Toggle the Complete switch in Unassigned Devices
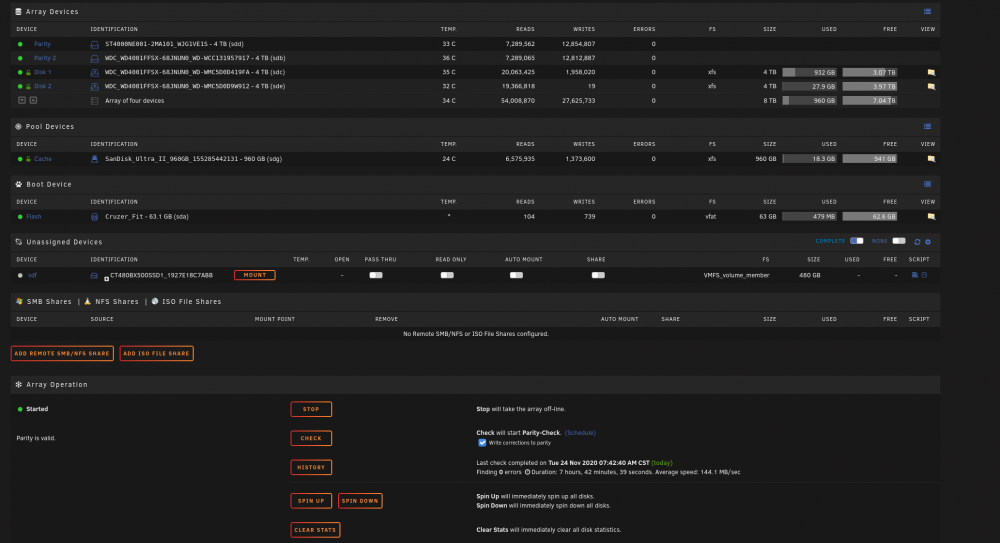Image resolution: width=1000 pixels, height=543 pixels. 857,241
